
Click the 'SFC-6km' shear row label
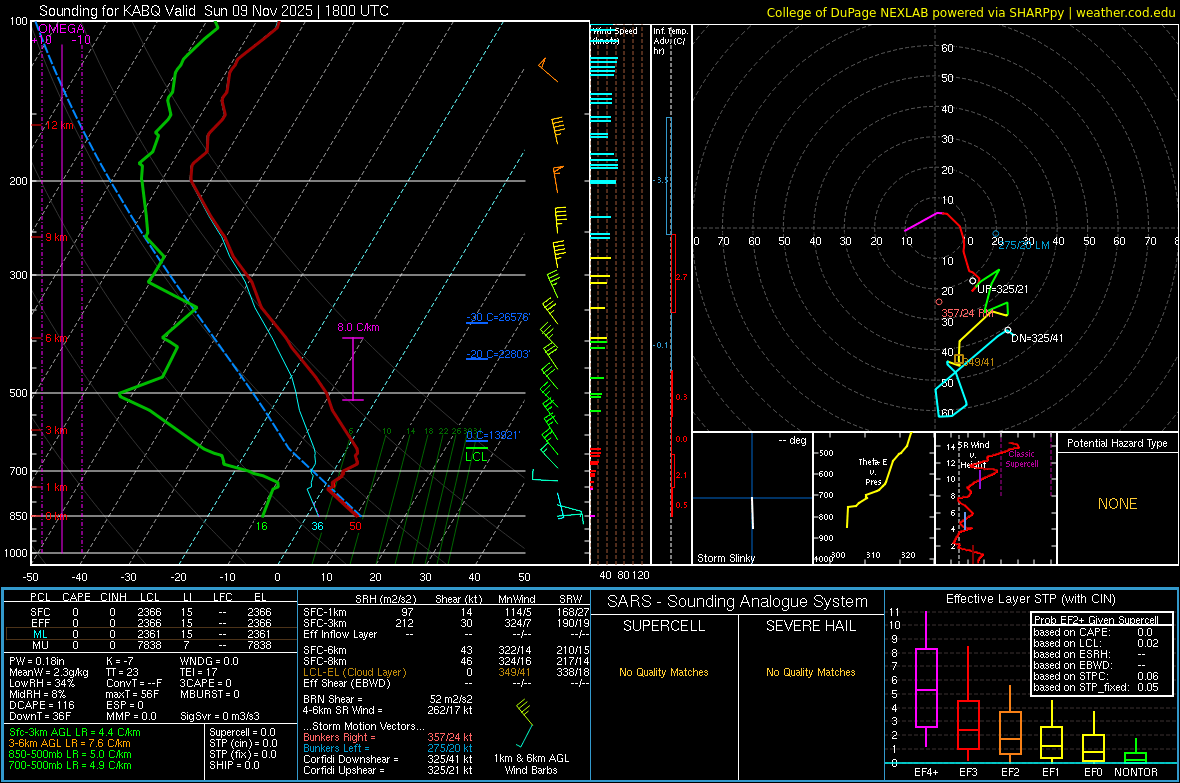(325, 650)
